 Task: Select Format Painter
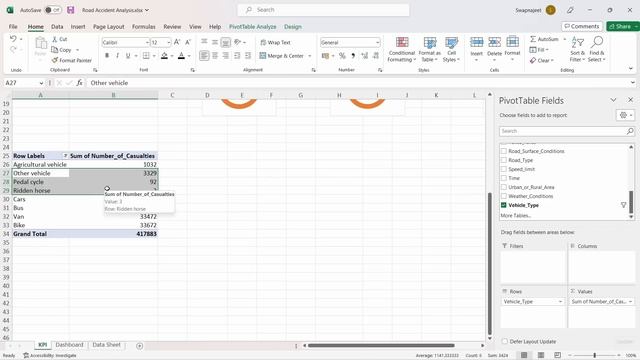click(72, 60)
